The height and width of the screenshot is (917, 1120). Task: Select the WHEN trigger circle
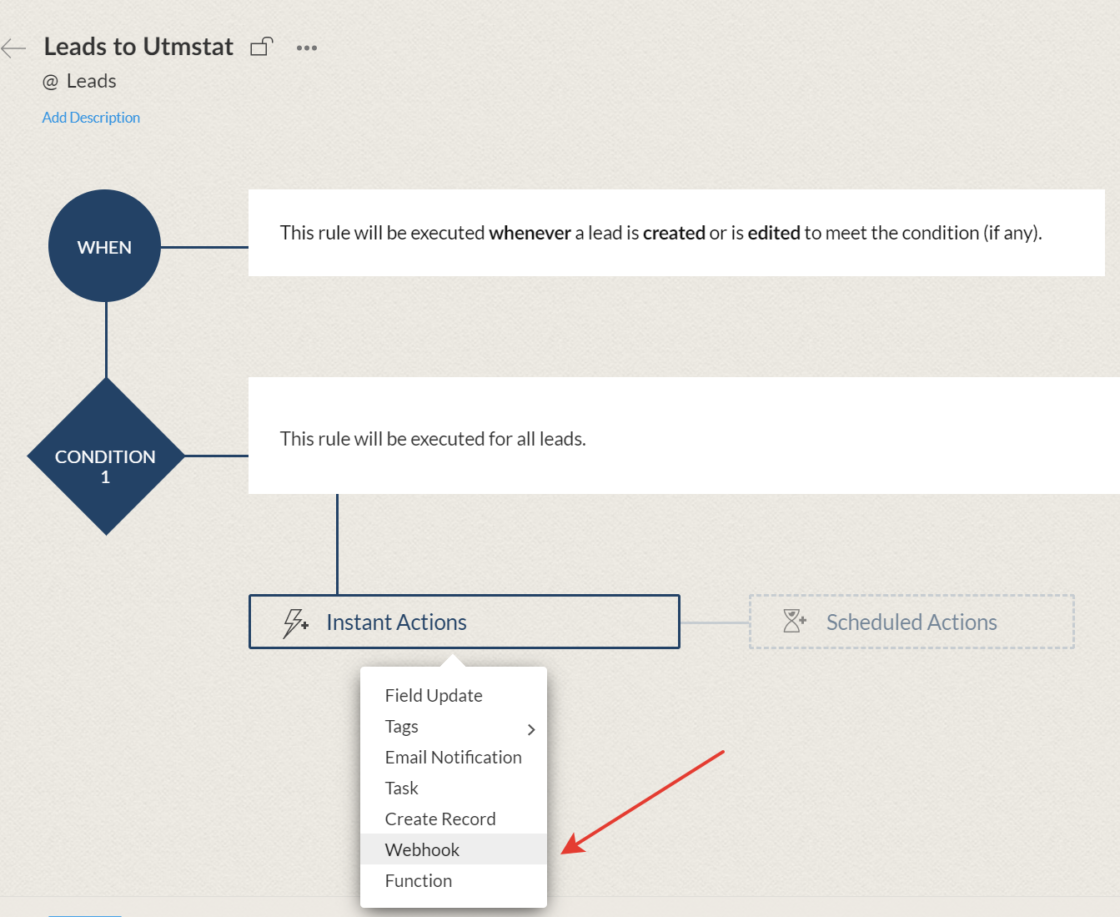pyautogui.click(x=104, y=245)
